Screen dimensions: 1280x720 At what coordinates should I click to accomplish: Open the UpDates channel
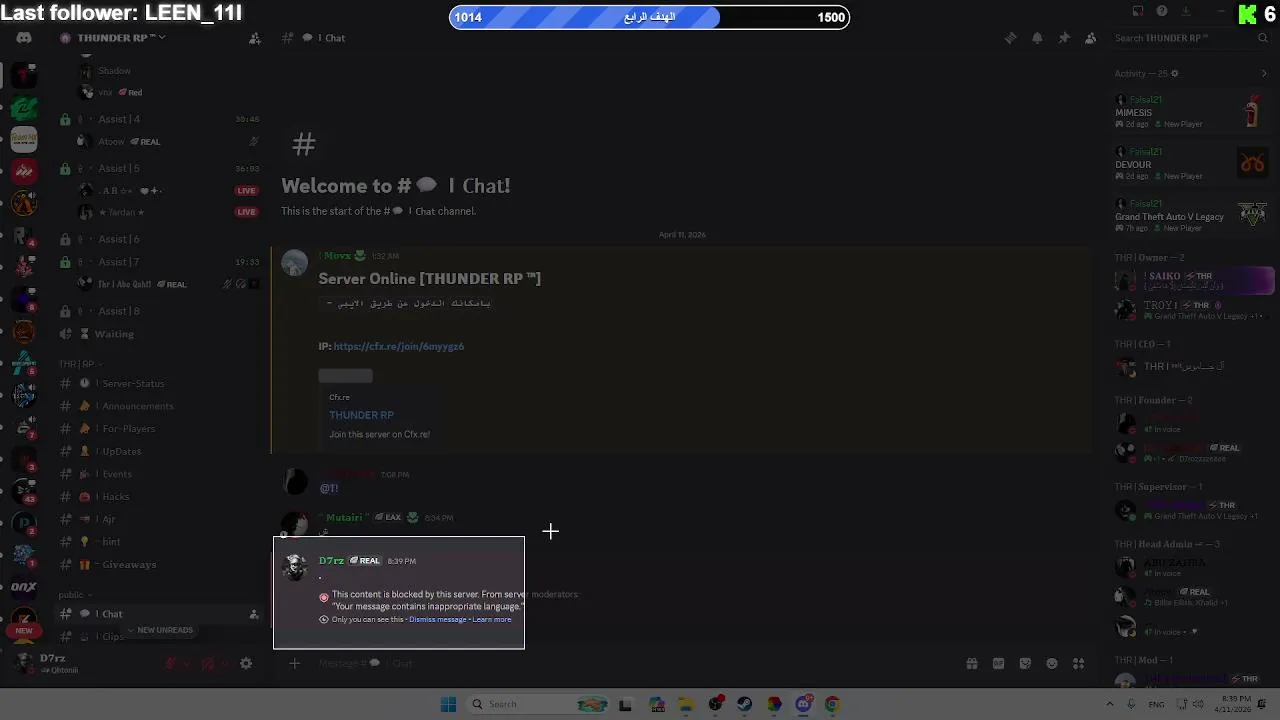click(160, 451)
